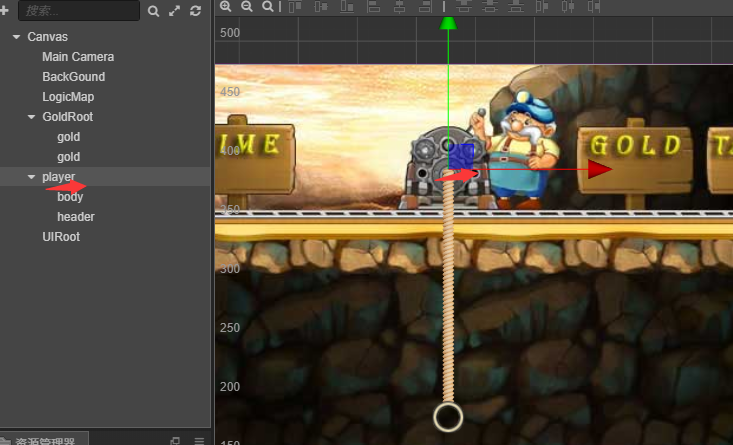Click the green Y-axis gizmo arrowhead
The width and height of the screenshot is (733, 445).
click(448, 23)
